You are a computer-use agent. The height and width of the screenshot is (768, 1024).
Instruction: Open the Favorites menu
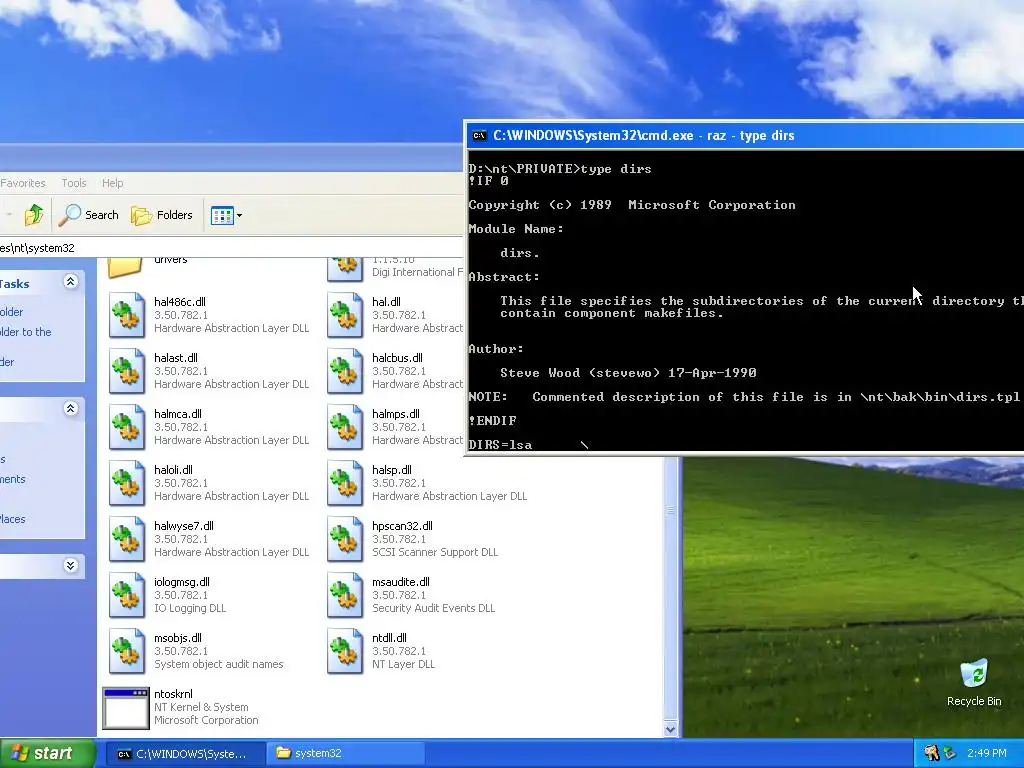(23, 183)
